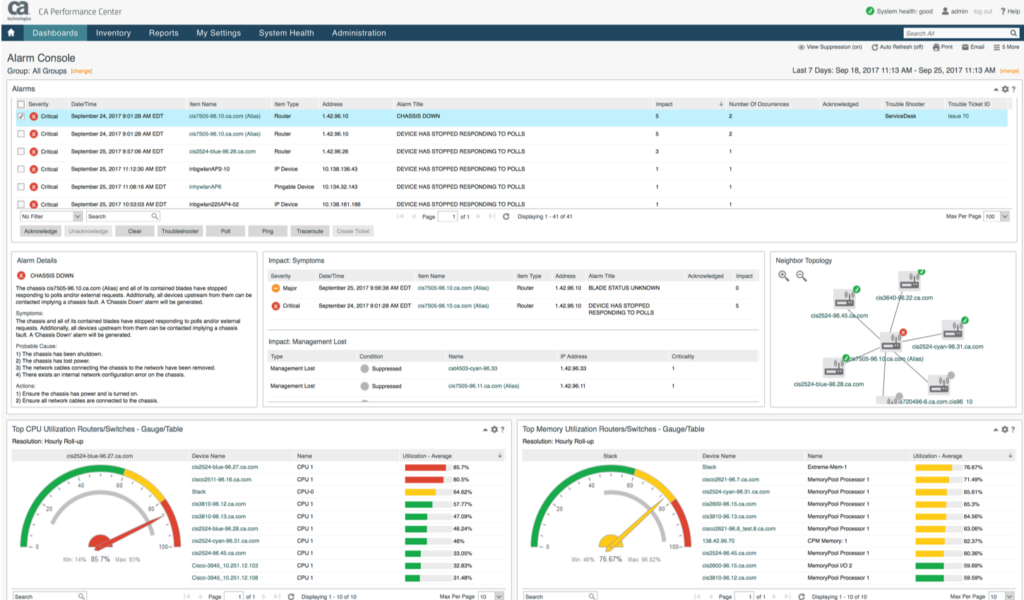Switch to the System Health menu

[x=286, y=33]
